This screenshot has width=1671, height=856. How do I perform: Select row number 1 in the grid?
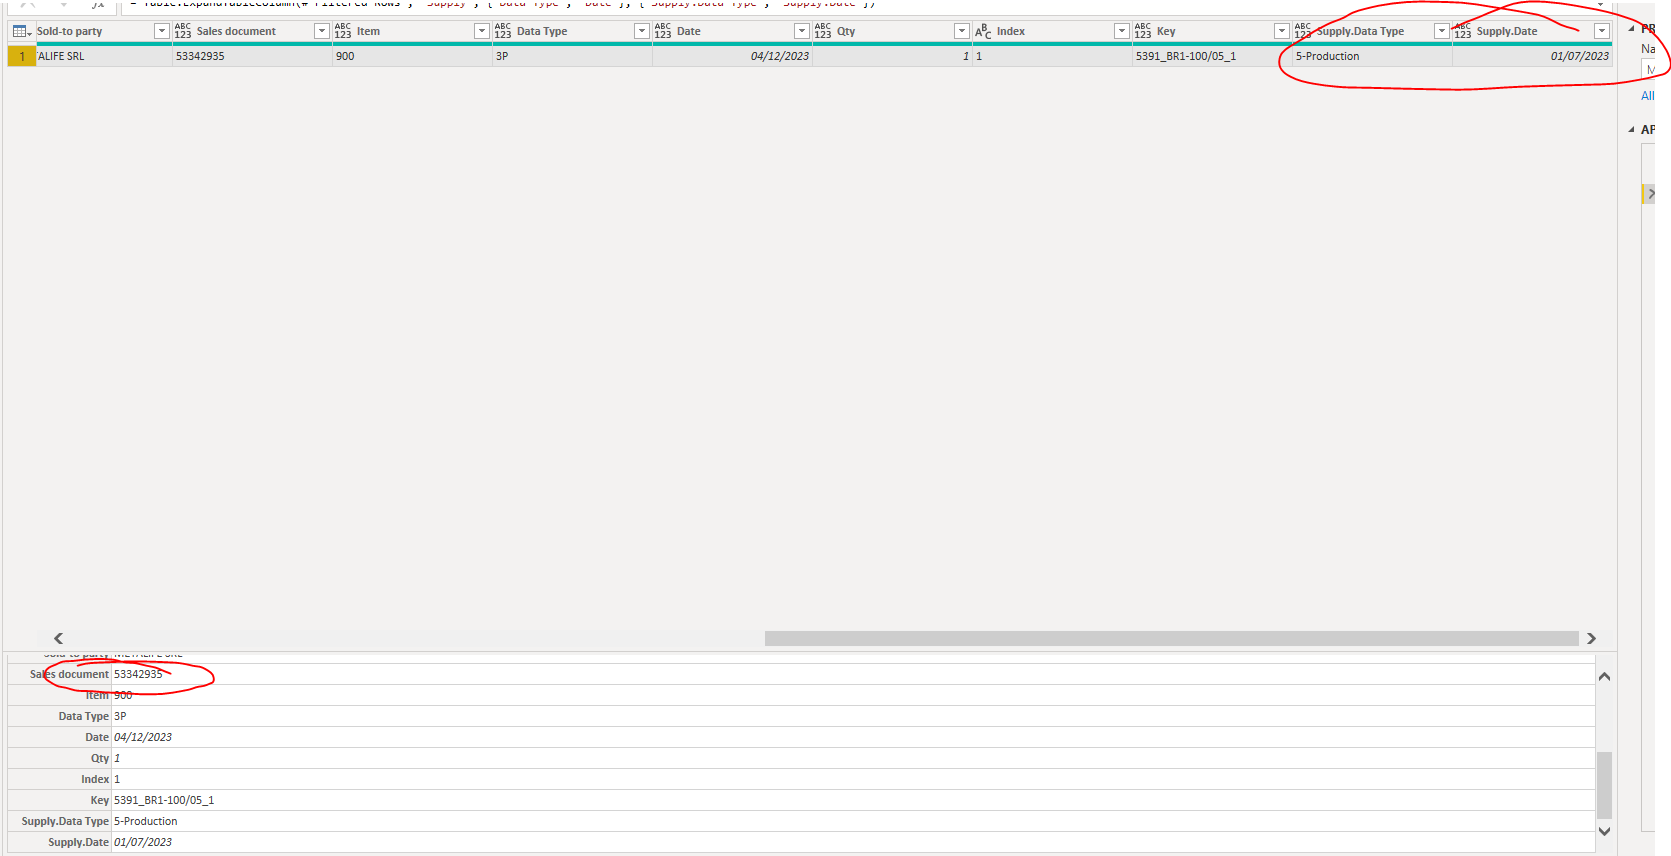(21, 56)
